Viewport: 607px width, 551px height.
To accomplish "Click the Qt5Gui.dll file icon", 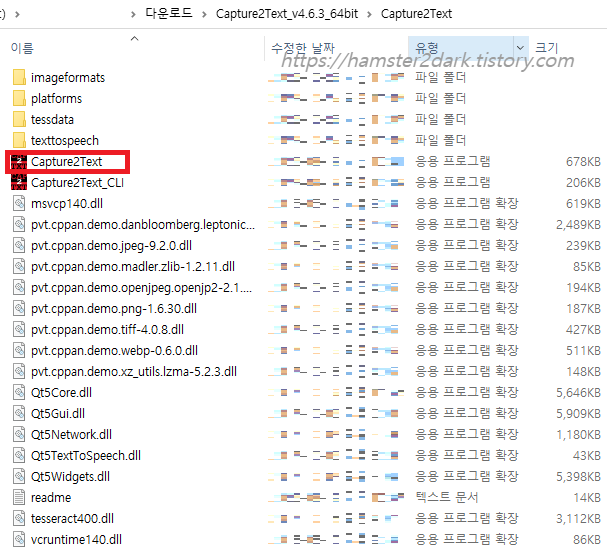I will pyautogui.click(x=19, y=413).
